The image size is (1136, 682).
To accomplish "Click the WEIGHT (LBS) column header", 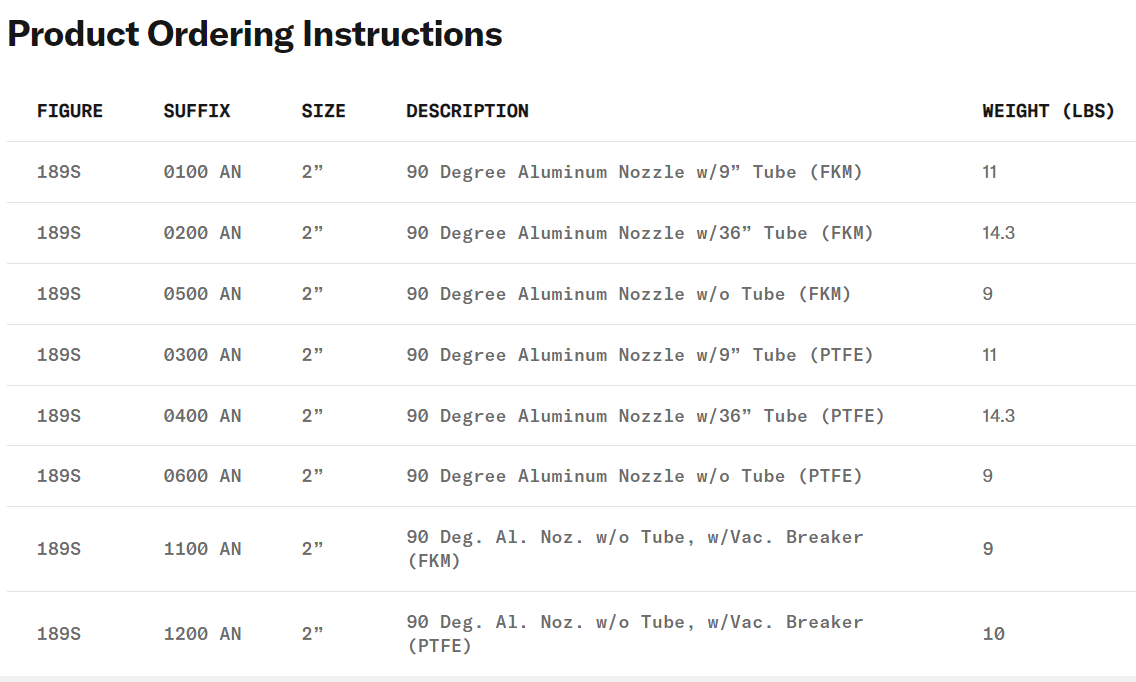I will pos(1048,111).
